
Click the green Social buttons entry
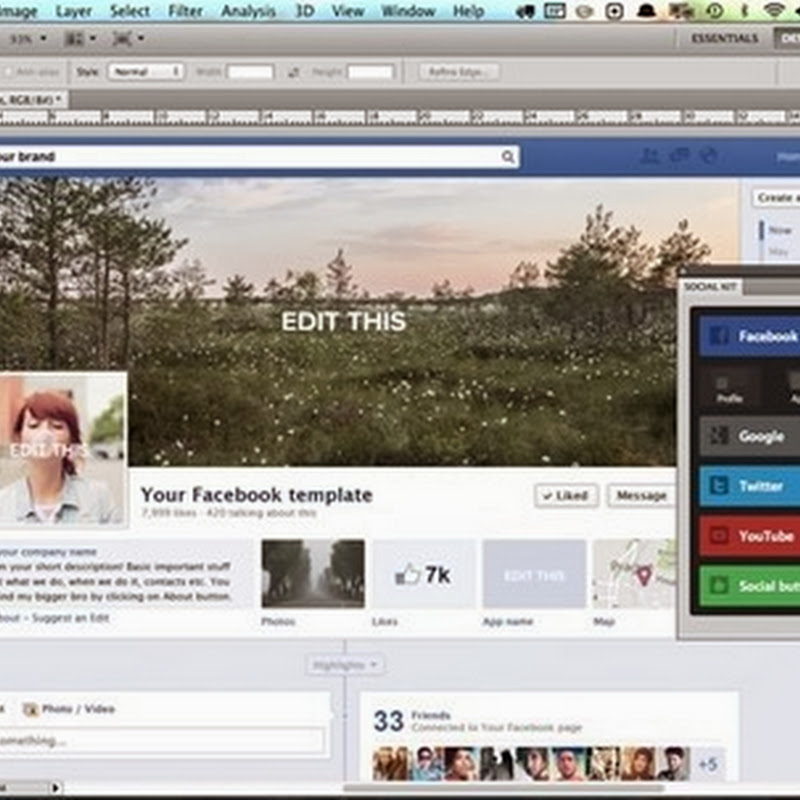(x=749, y=586)
